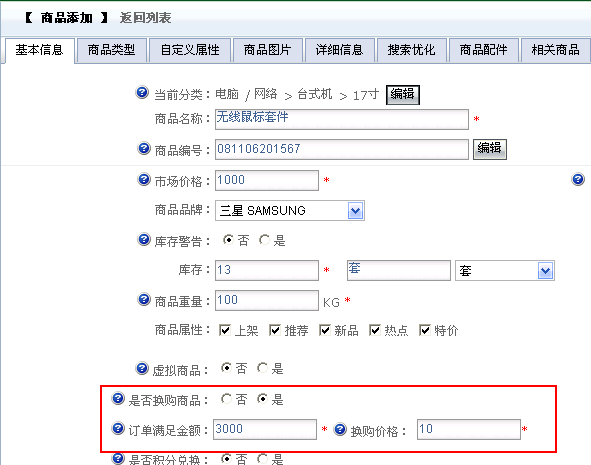The image size is (591, 465).
Task: Toggle the 推荐 checkbox
Action: tap(275, 330)
